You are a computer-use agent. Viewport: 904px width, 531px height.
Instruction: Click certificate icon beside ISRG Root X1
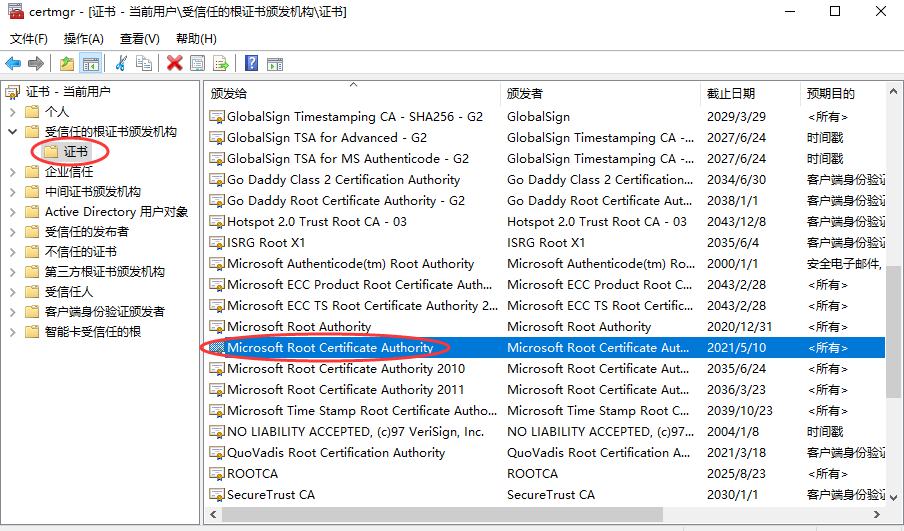tap(217, 243)
